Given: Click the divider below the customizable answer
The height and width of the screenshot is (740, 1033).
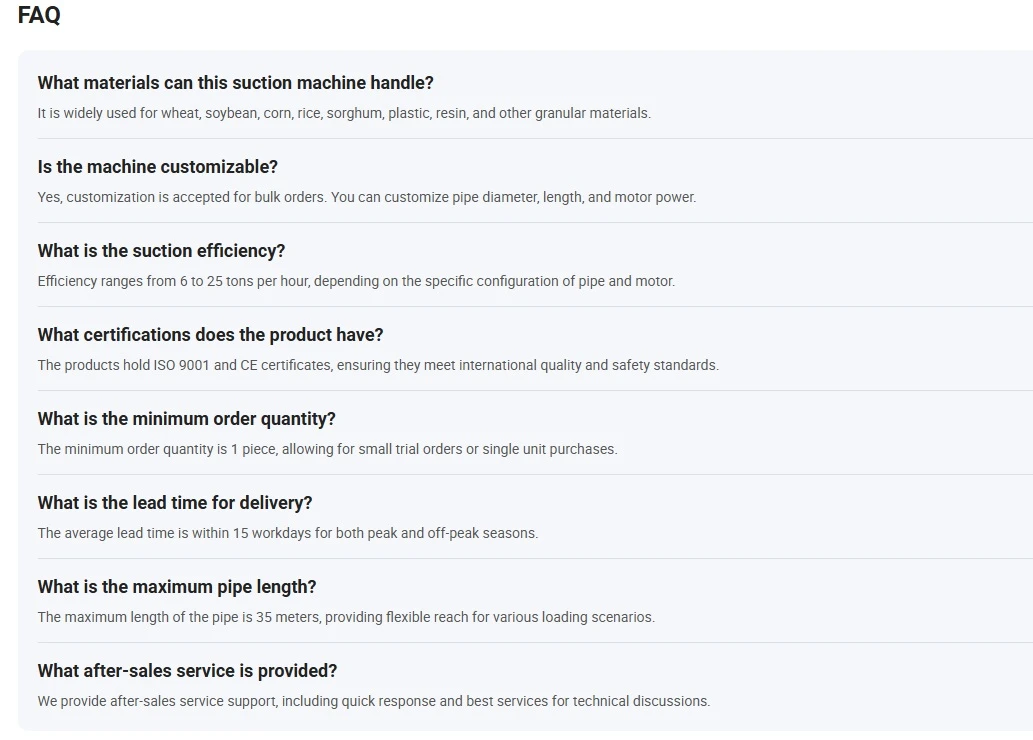Looking at the screenshot, I should (535, 223).
